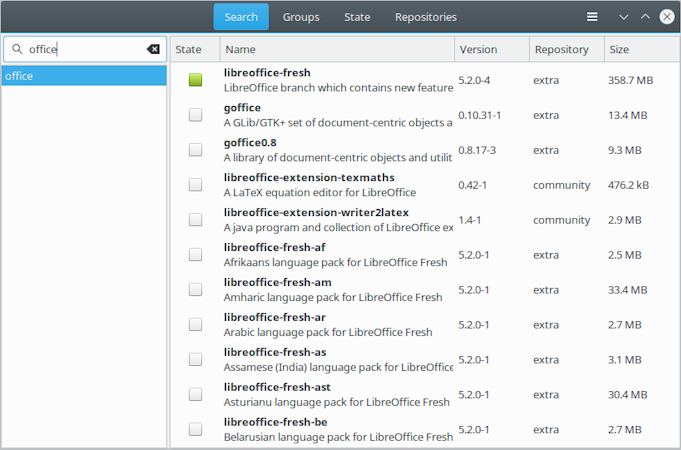Sort packages by Name column header
This screenshot has height=450, width=681.
[x=336, y=49]
